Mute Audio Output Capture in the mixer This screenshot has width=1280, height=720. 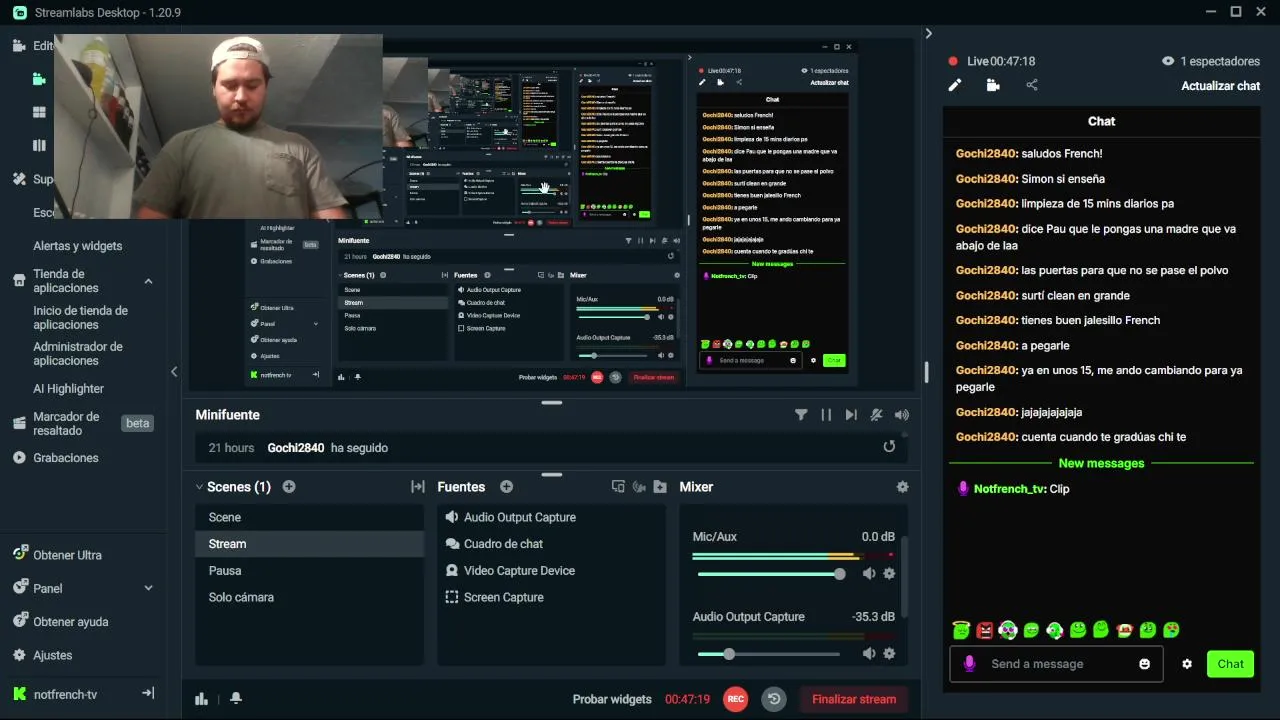869,654
